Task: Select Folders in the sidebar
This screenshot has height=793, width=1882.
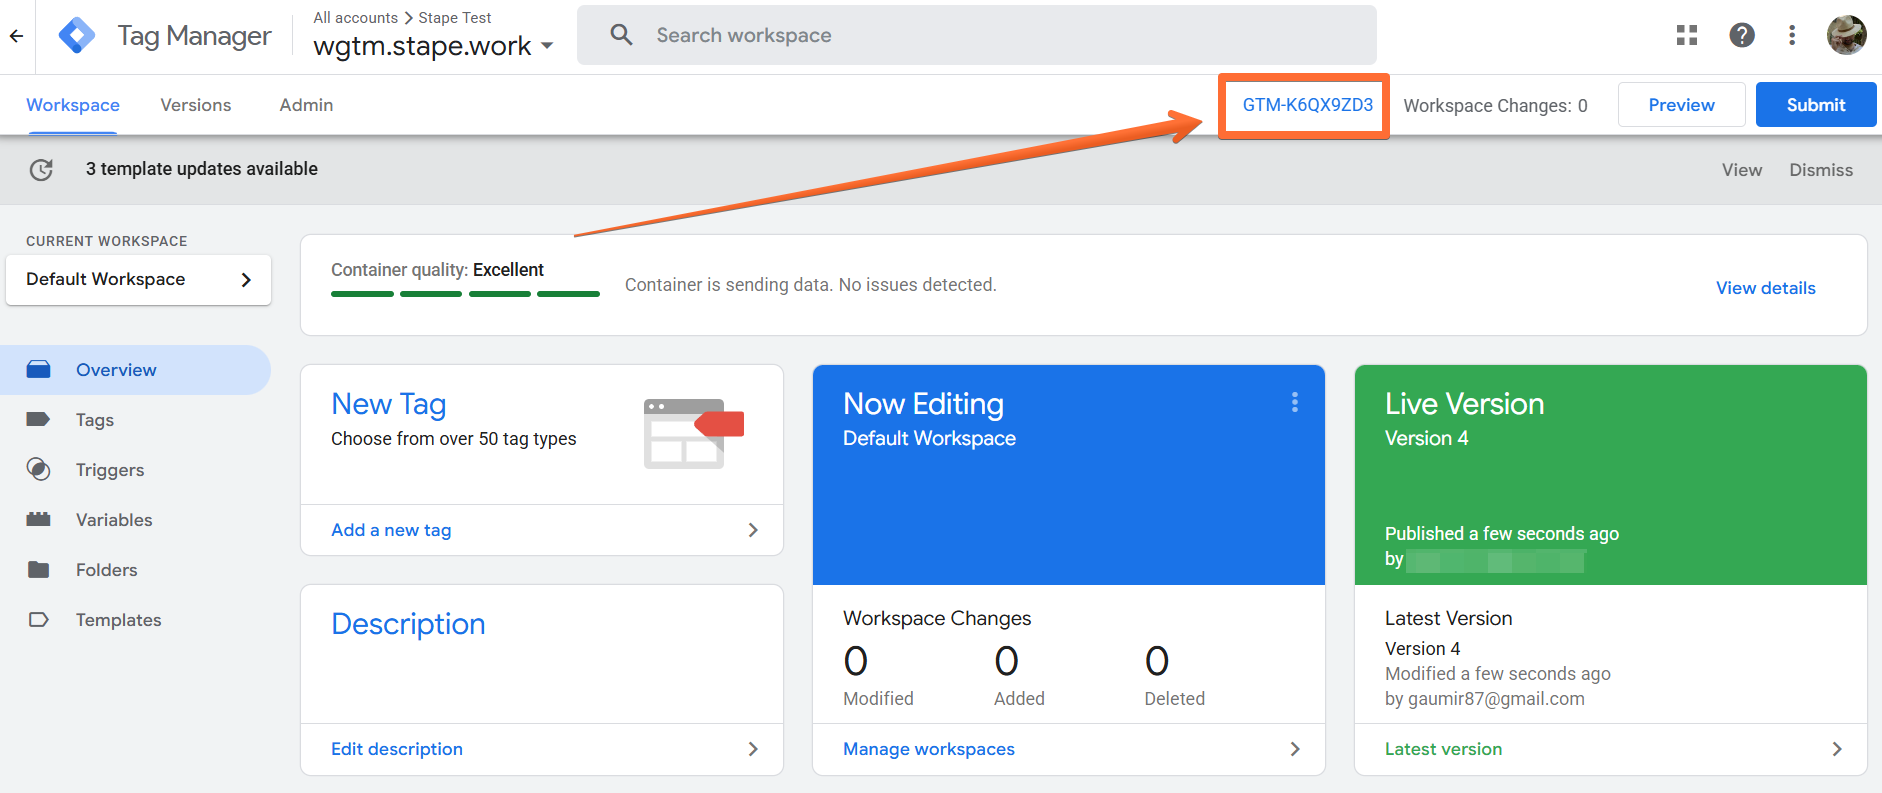Action: coord(135,570)
